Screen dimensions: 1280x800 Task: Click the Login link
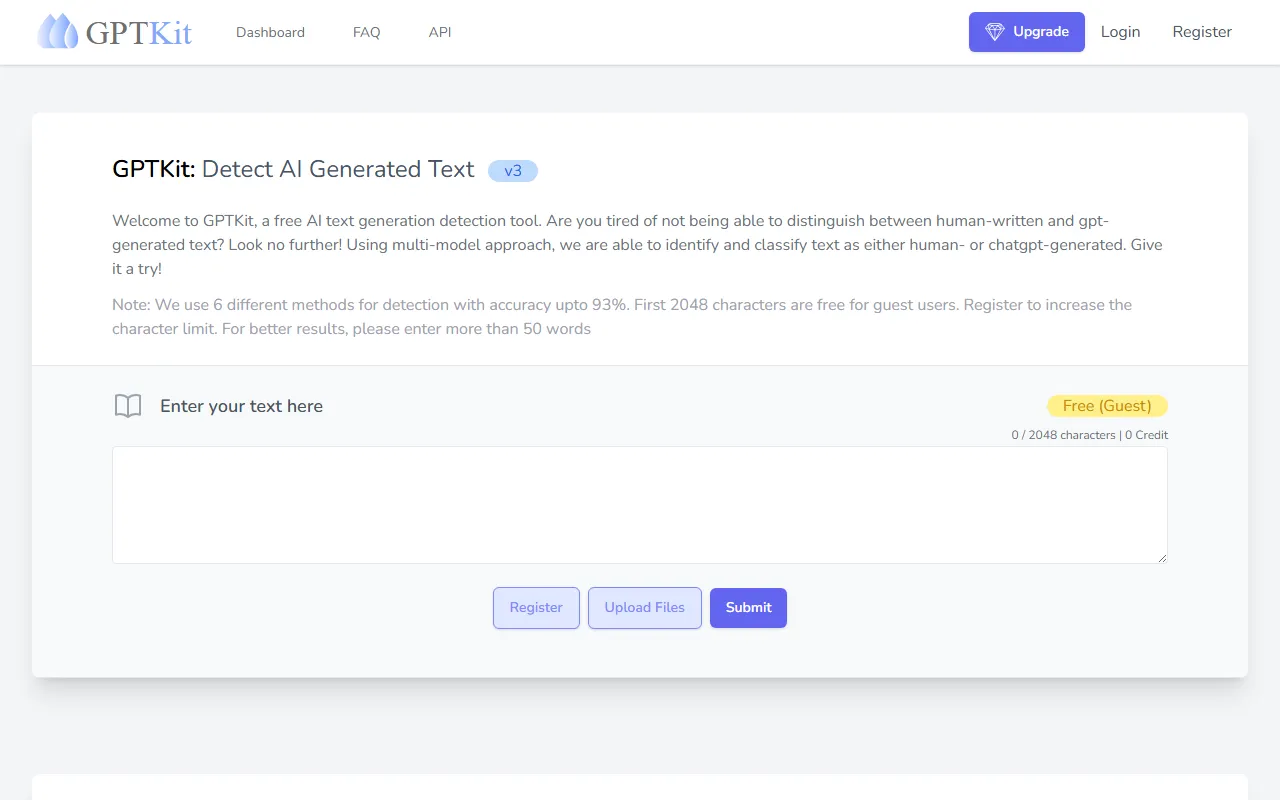pyautogui.click(x=1120, y=31)
